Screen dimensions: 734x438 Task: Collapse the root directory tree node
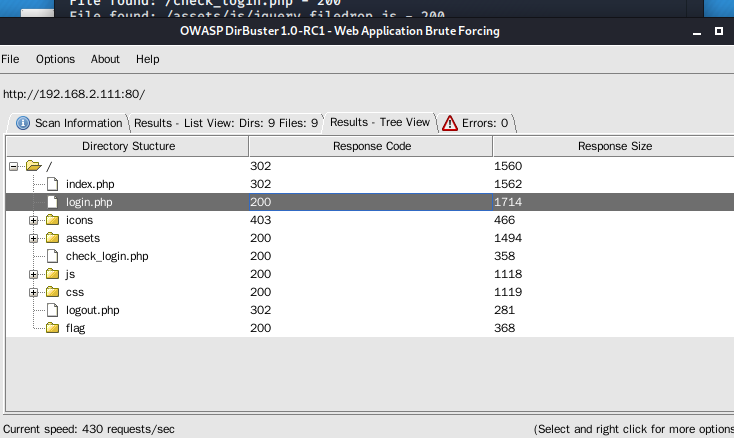click(14, 166)
